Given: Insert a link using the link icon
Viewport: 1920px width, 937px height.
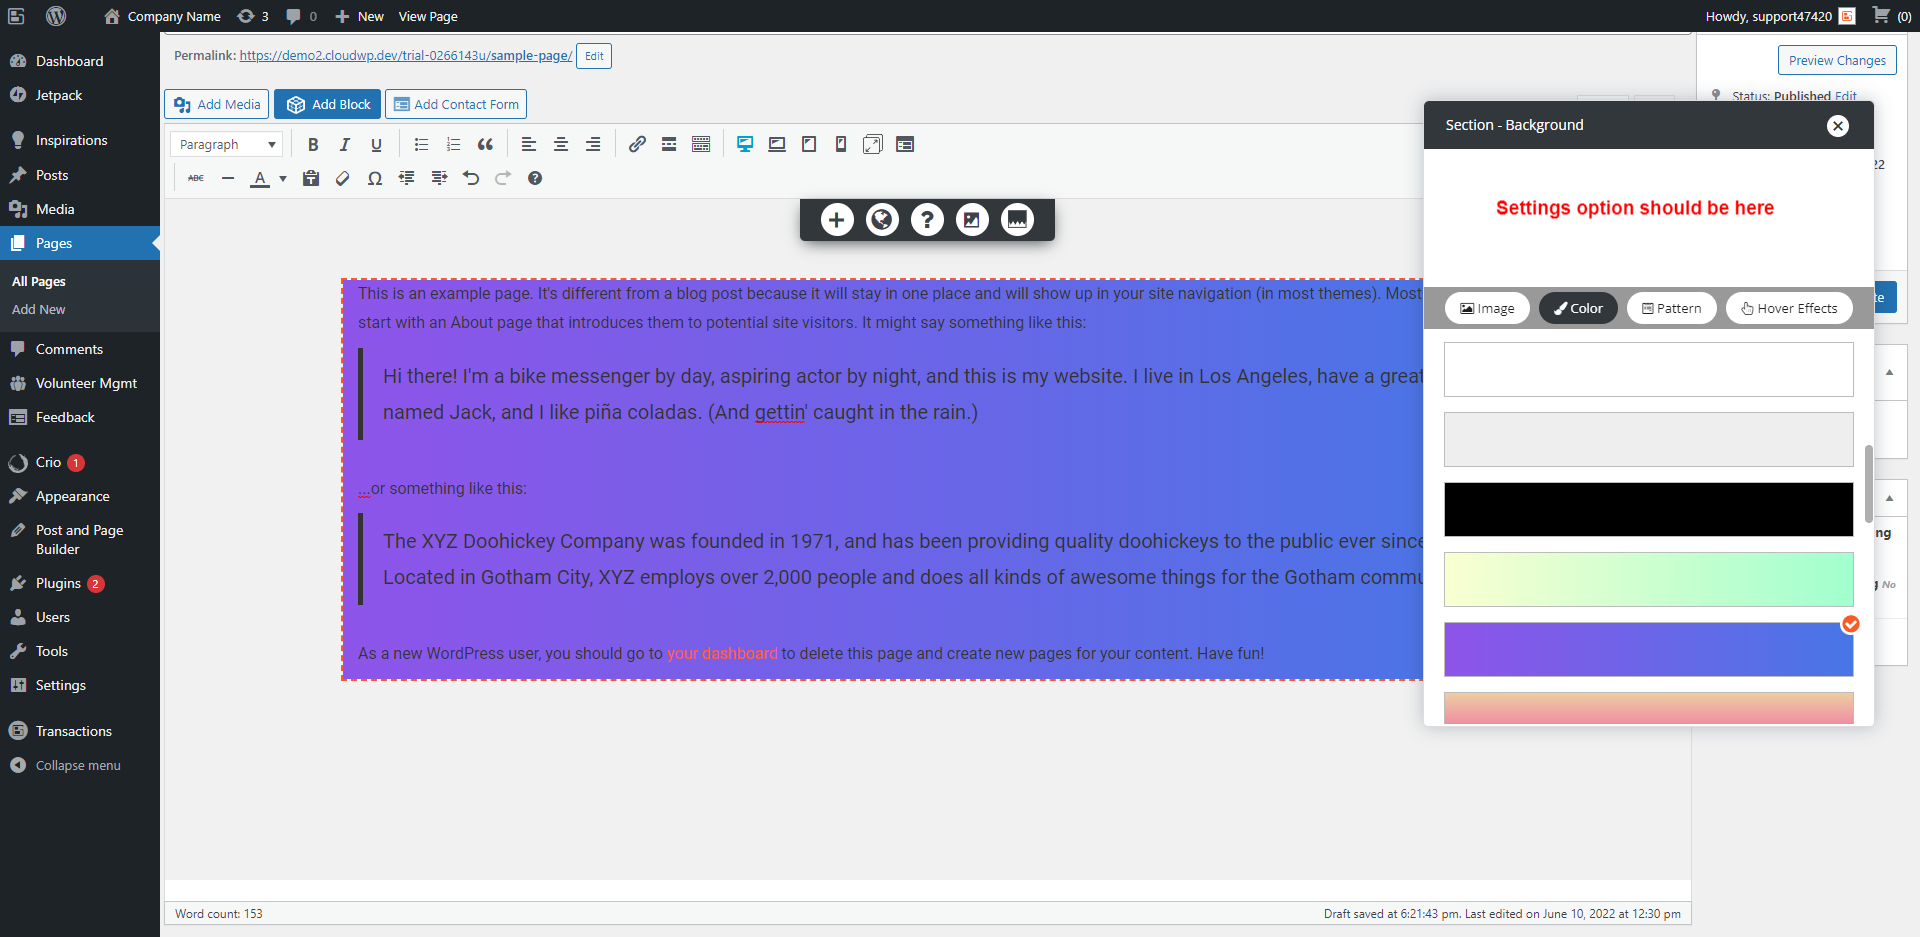Looking at the screenshot, I should [637, 143].
